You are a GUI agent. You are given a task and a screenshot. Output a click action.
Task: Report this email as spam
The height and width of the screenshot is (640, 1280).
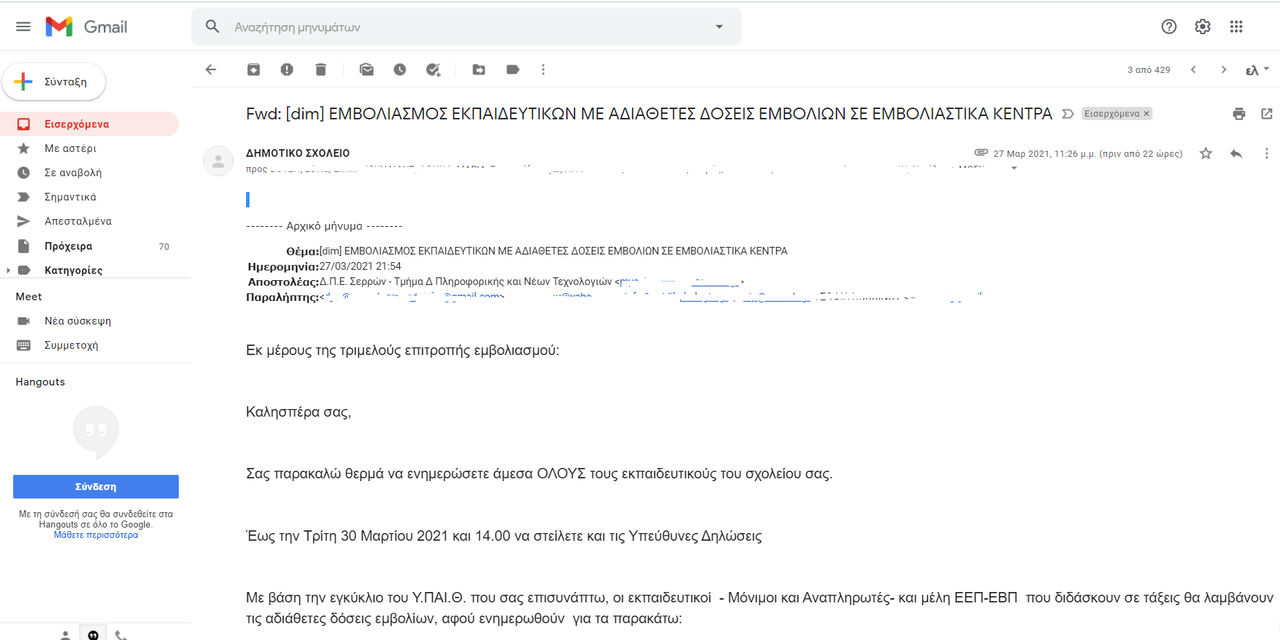(x=287, y=70)
